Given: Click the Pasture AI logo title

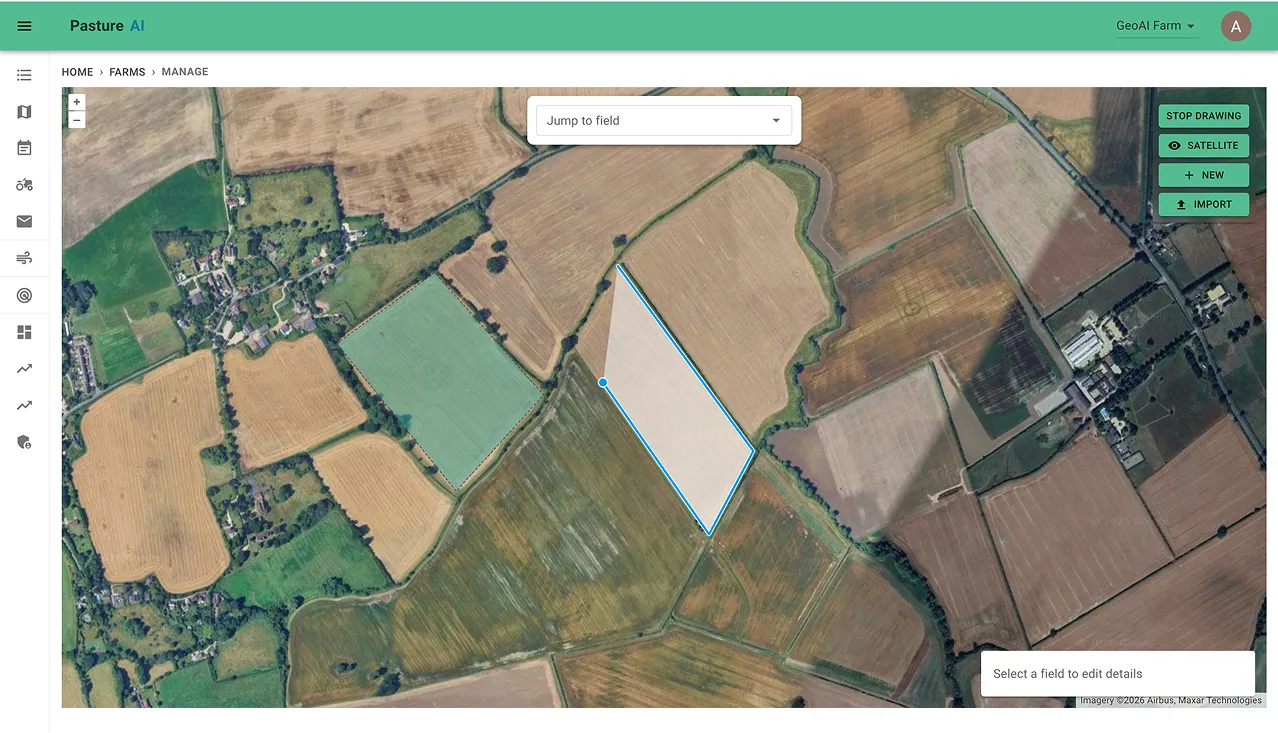Looking at the screenshot, I should [107, 26].
